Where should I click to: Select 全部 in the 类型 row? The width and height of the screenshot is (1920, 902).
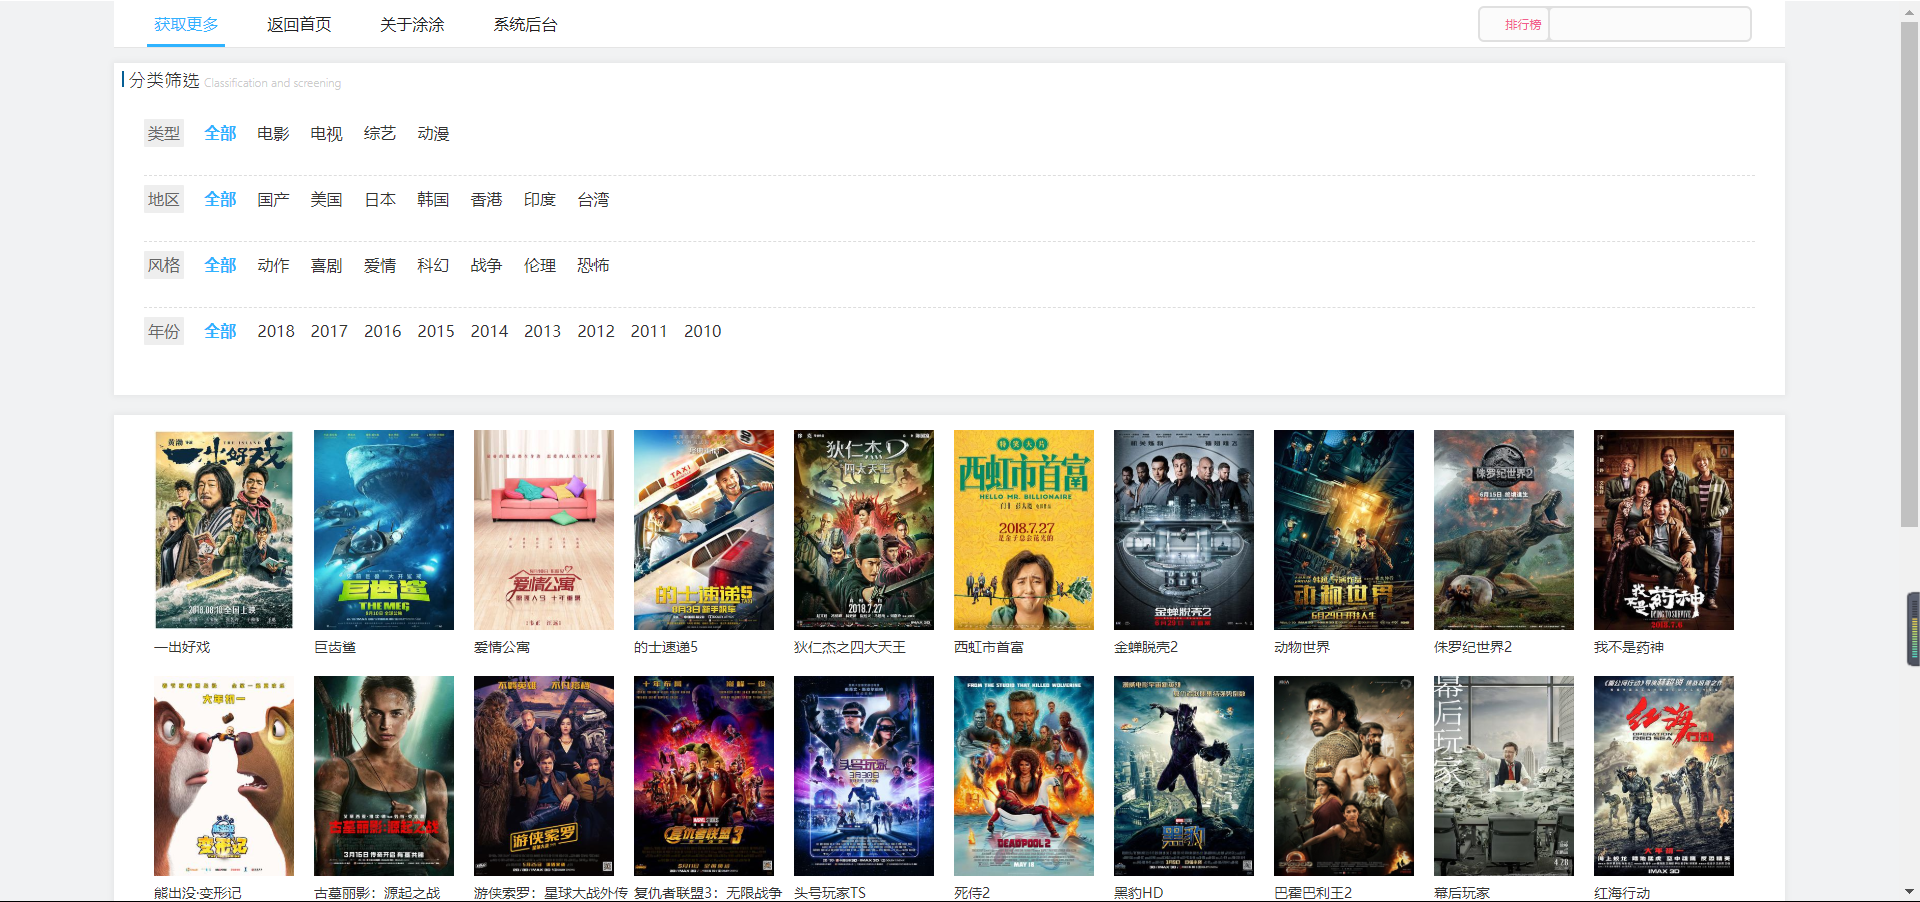tap(220, 133)
